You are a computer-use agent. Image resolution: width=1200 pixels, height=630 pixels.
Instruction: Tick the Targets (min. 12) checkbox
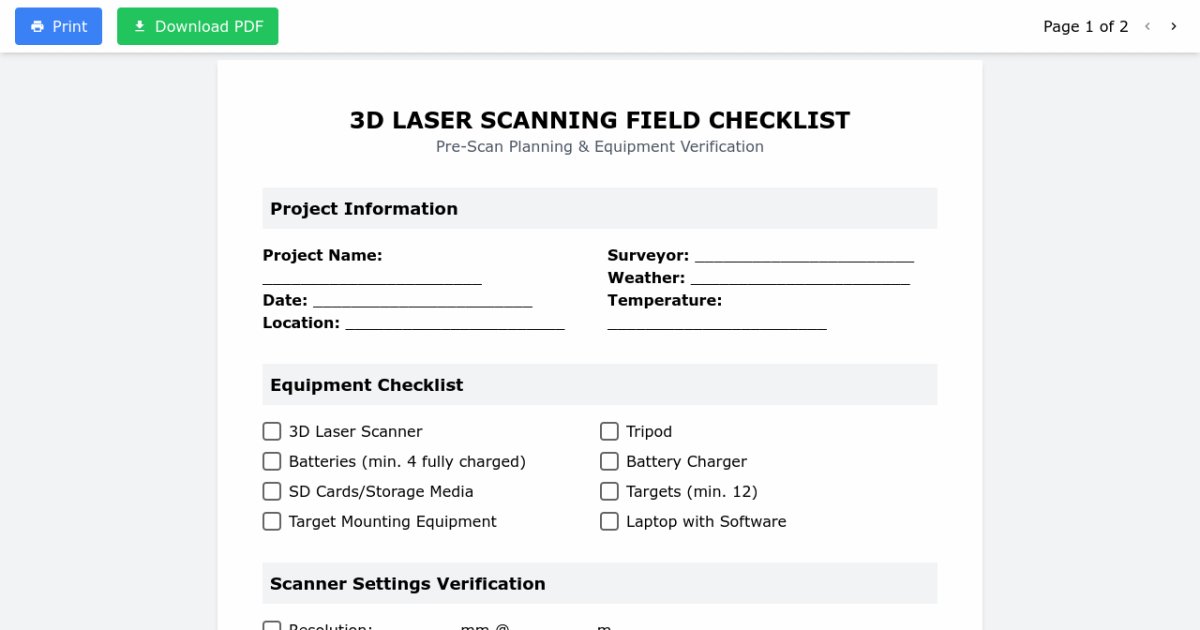click(609, 491)
